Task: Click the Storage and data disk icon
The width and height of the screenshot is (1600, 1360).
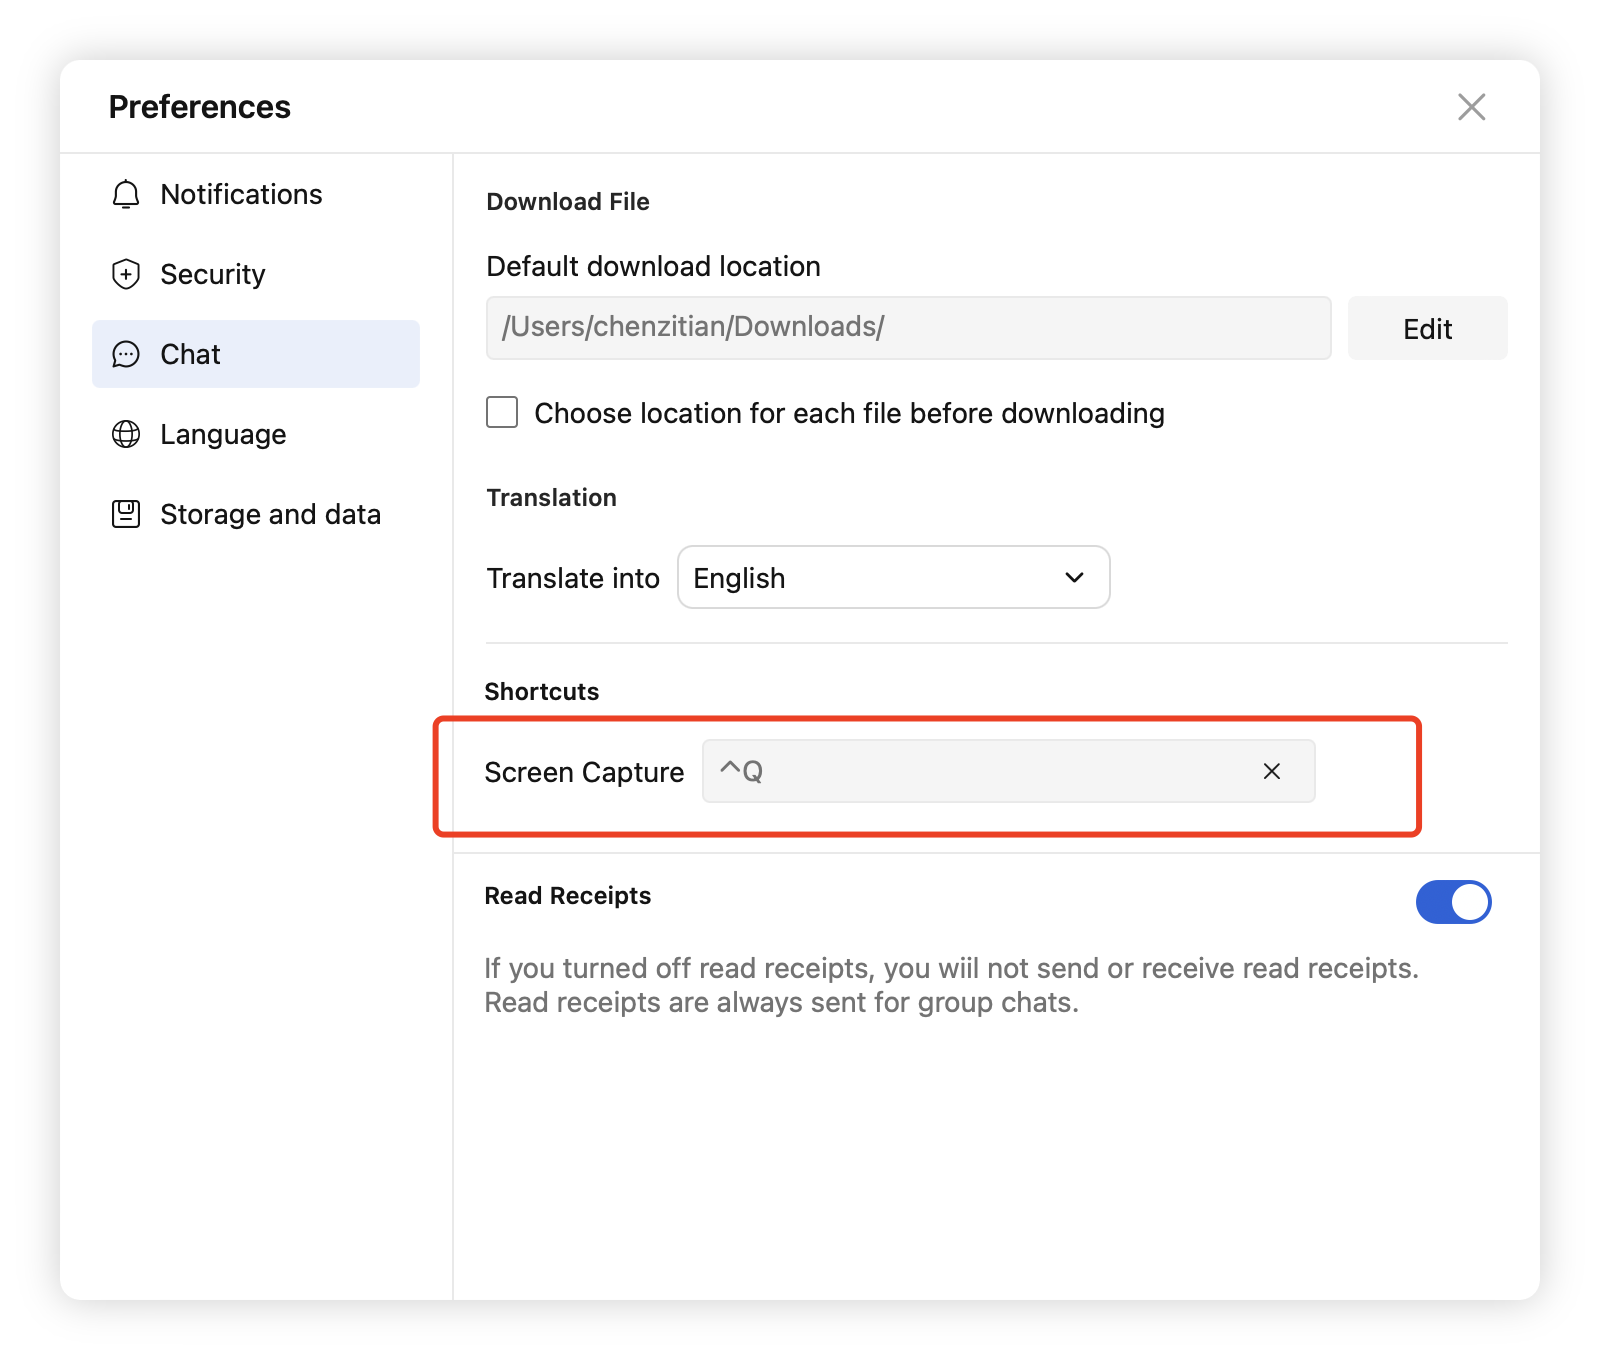Action: click(126, 514)
